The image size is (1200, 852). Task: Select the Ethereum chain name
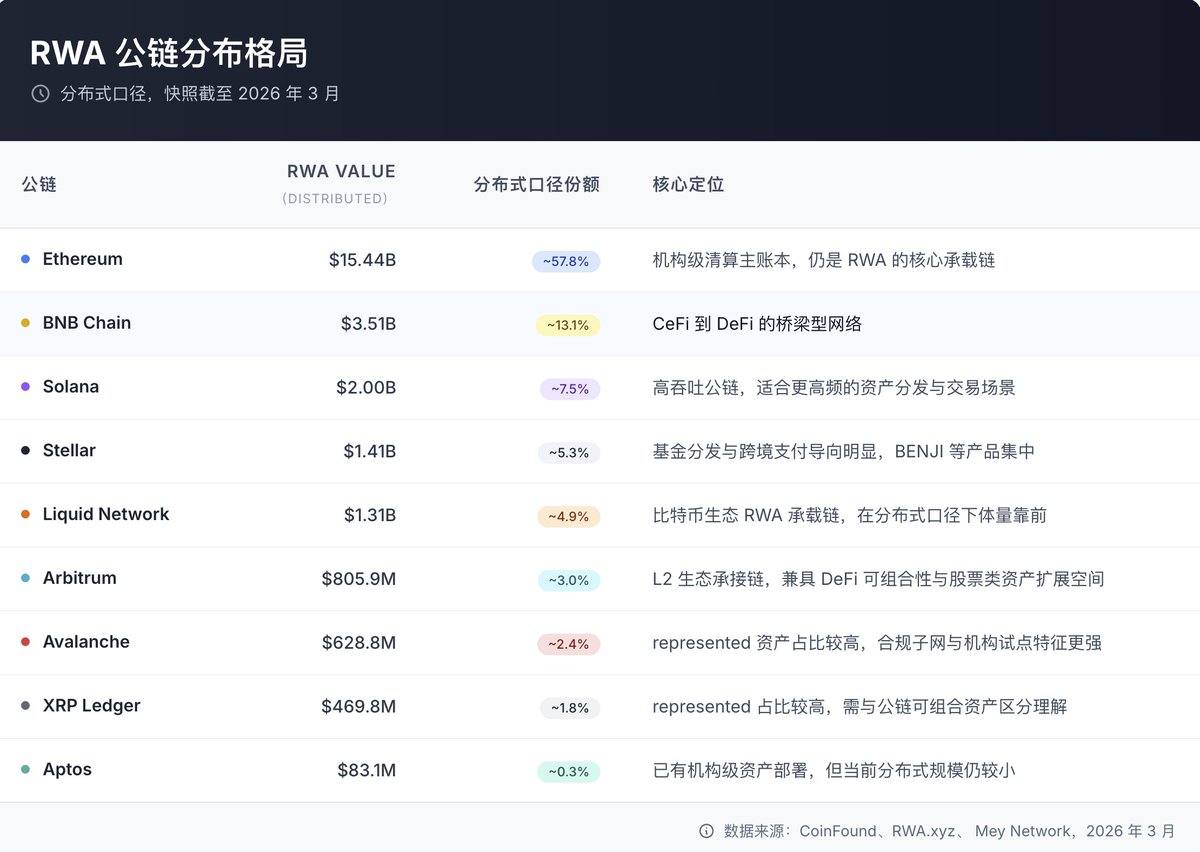[x=83, y=259]
